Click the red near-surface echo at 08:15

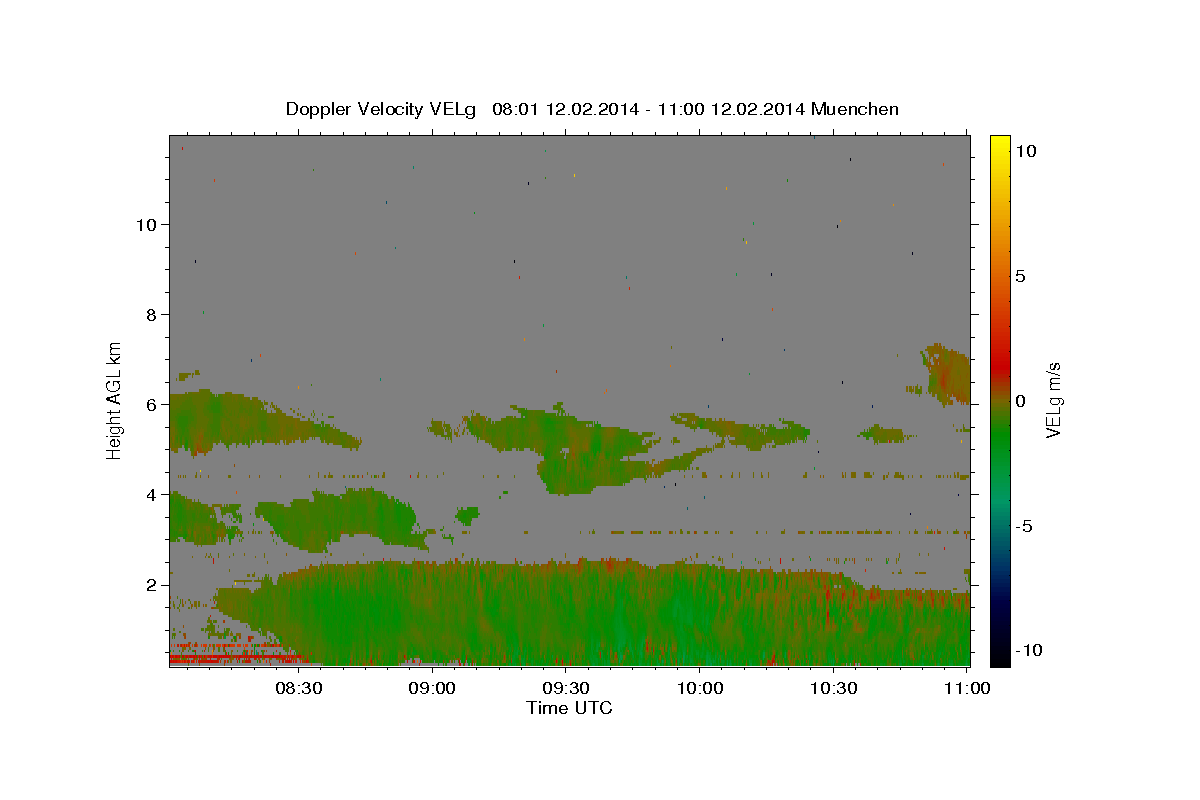coord(236,659)
